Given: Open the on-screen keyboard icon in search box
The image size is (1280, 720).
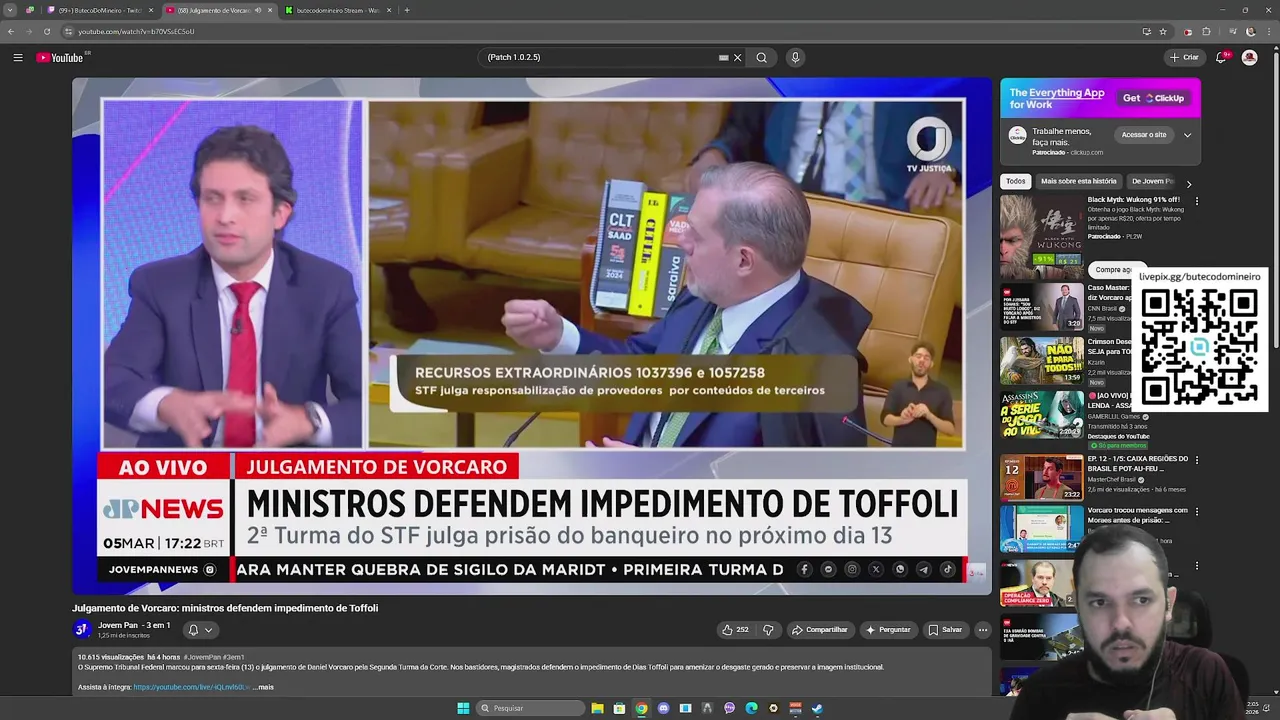Looking at the screenshot, I should point(723,58).
